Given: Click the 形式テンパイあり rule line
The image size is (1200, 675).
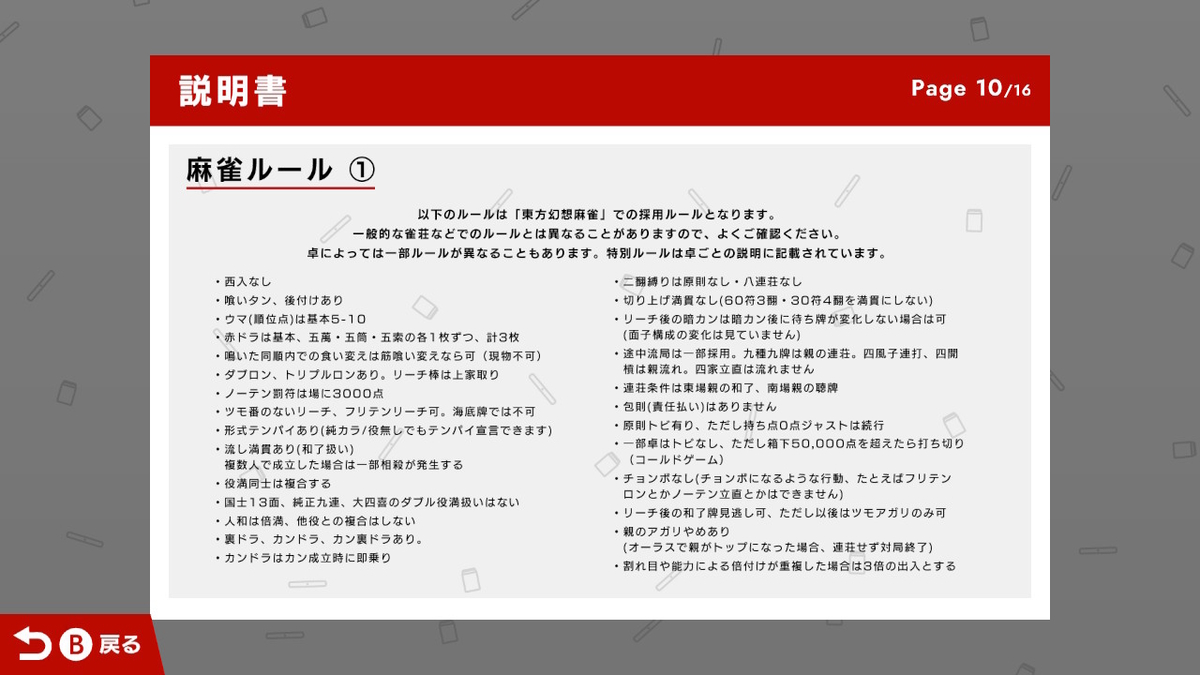Looking at the screenshot, I should point(383,430).
